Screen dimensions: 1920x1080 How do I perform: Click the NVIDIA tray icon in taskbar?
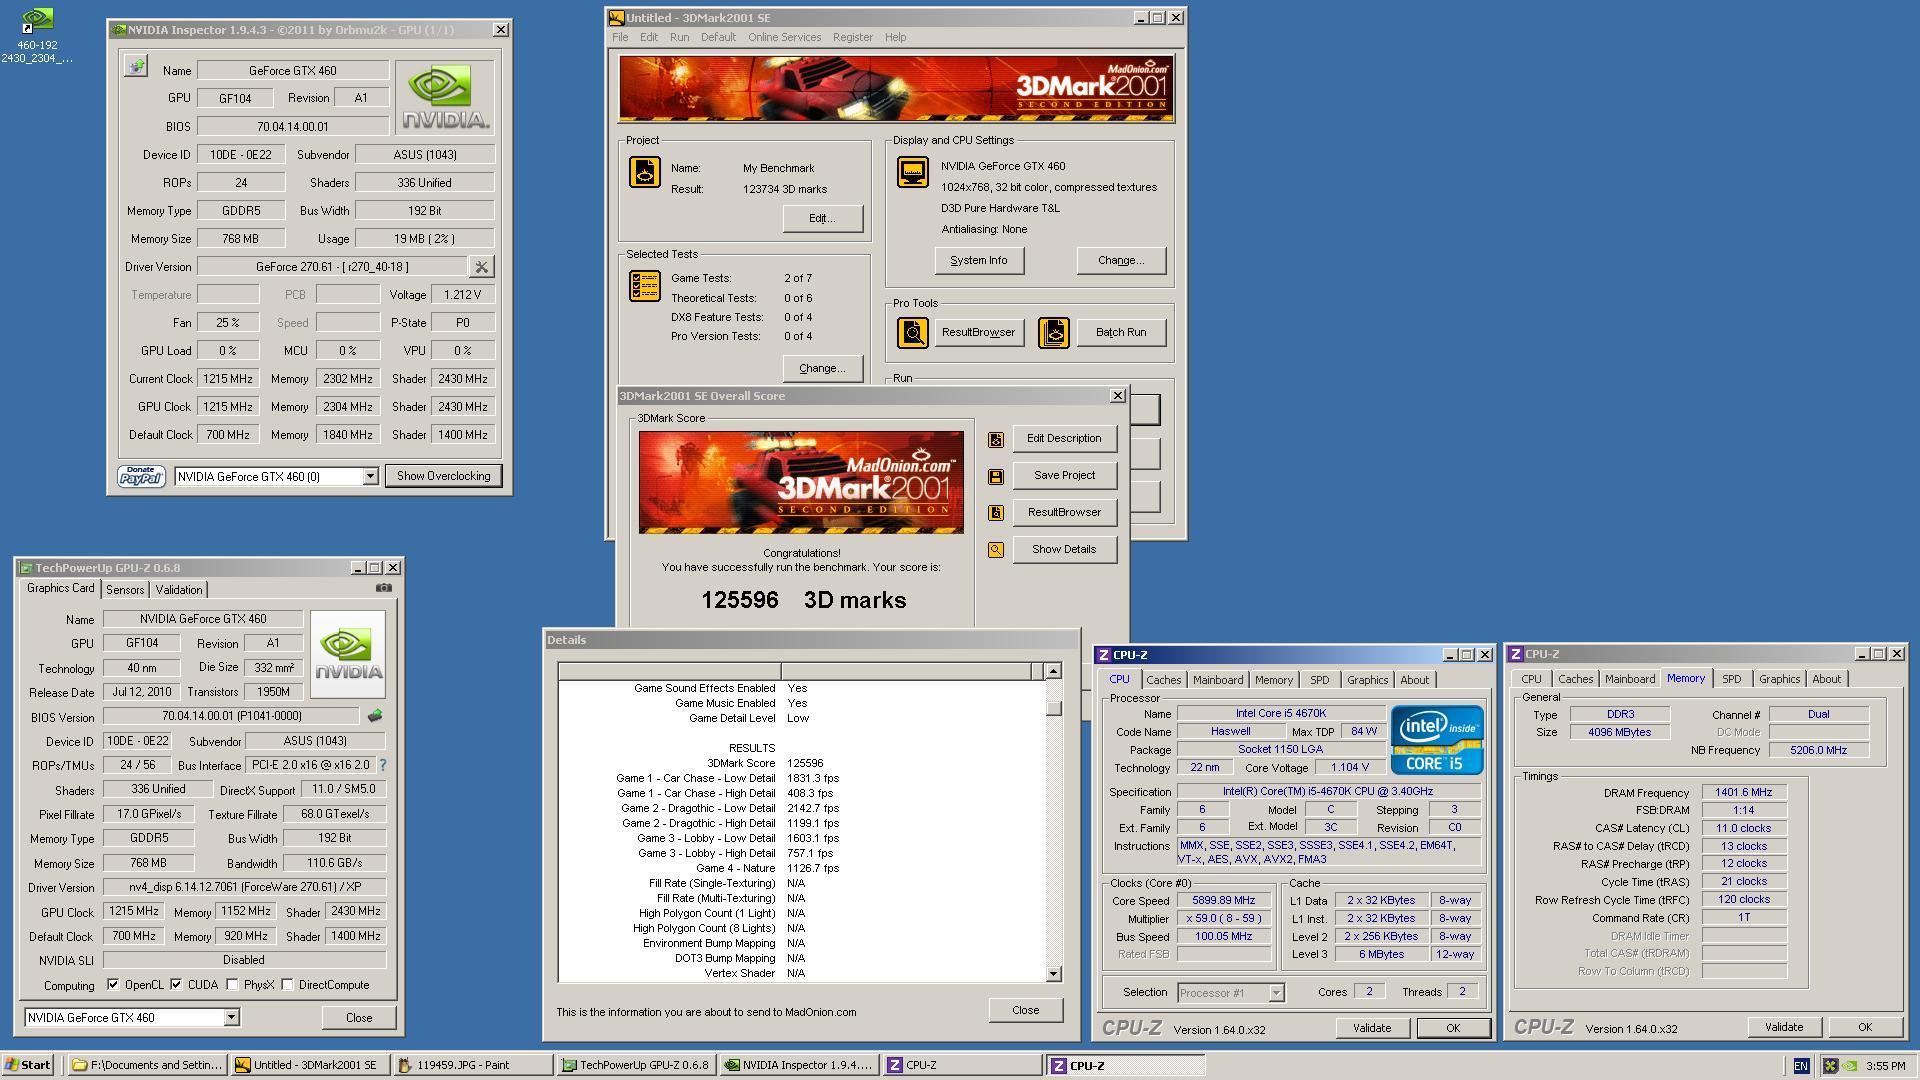(1850, 1066)
